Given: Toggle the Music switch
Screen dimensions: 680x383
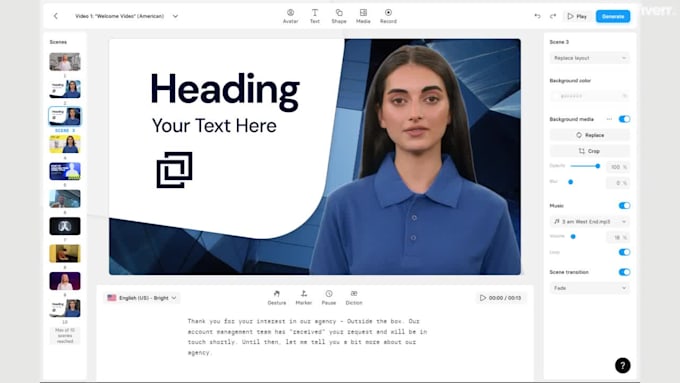Looking at the screenshot, I should pos(624,206).
